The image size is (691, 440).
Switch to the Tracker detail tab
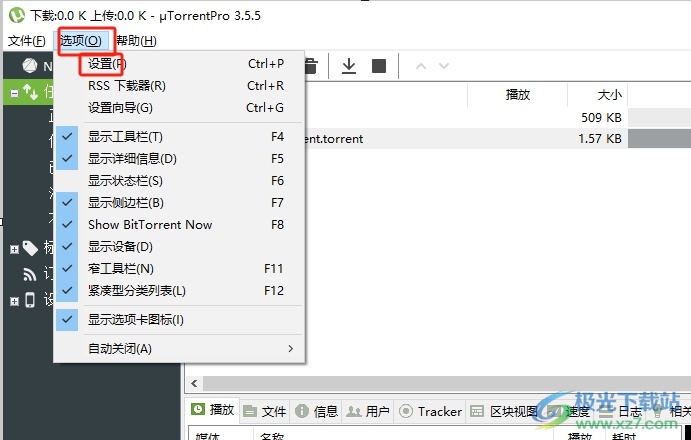[430, 411]
